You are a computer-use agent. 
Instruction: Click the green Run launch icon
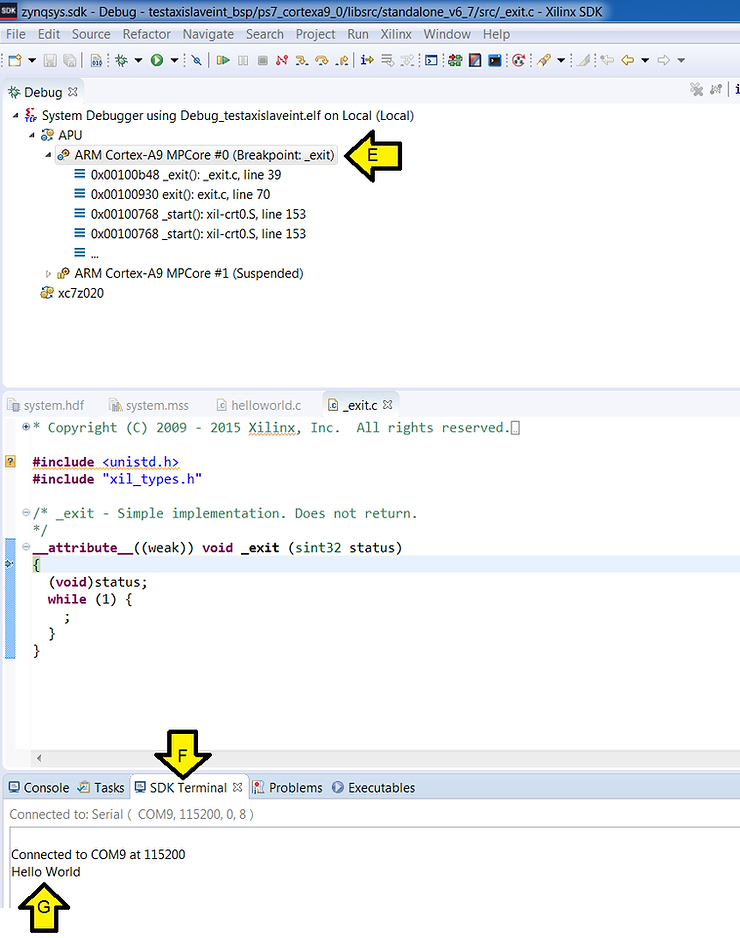pos(157,60)
